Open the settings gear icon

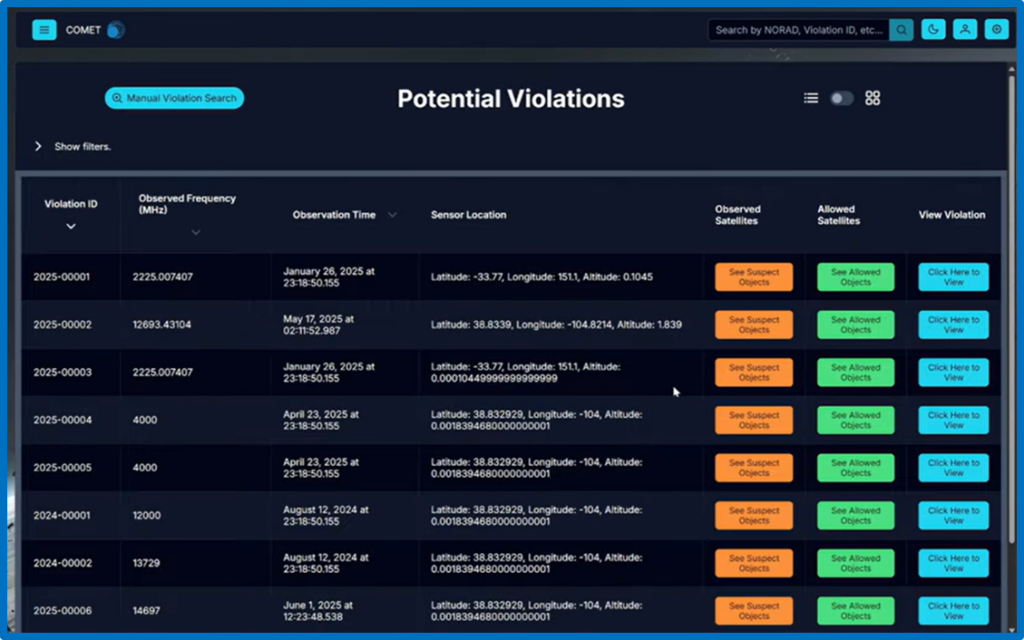coord(996,30)
